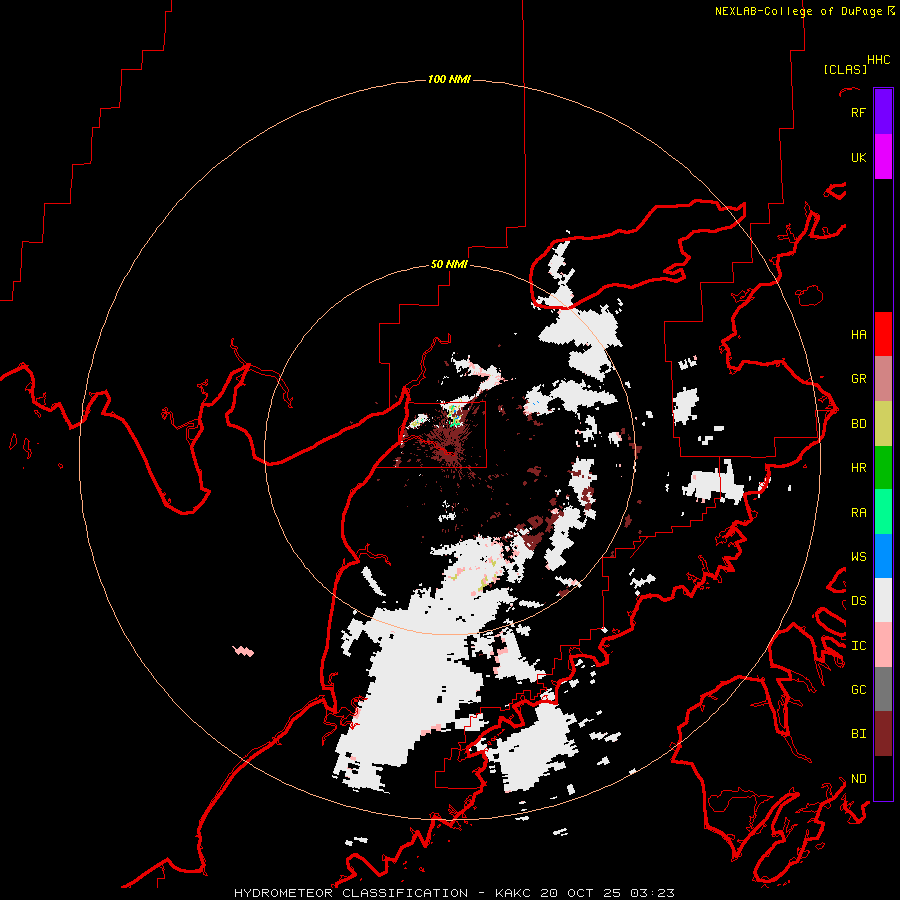Click the BD legend label
Viewport: 900px width, 900px height.
(858, 423)
